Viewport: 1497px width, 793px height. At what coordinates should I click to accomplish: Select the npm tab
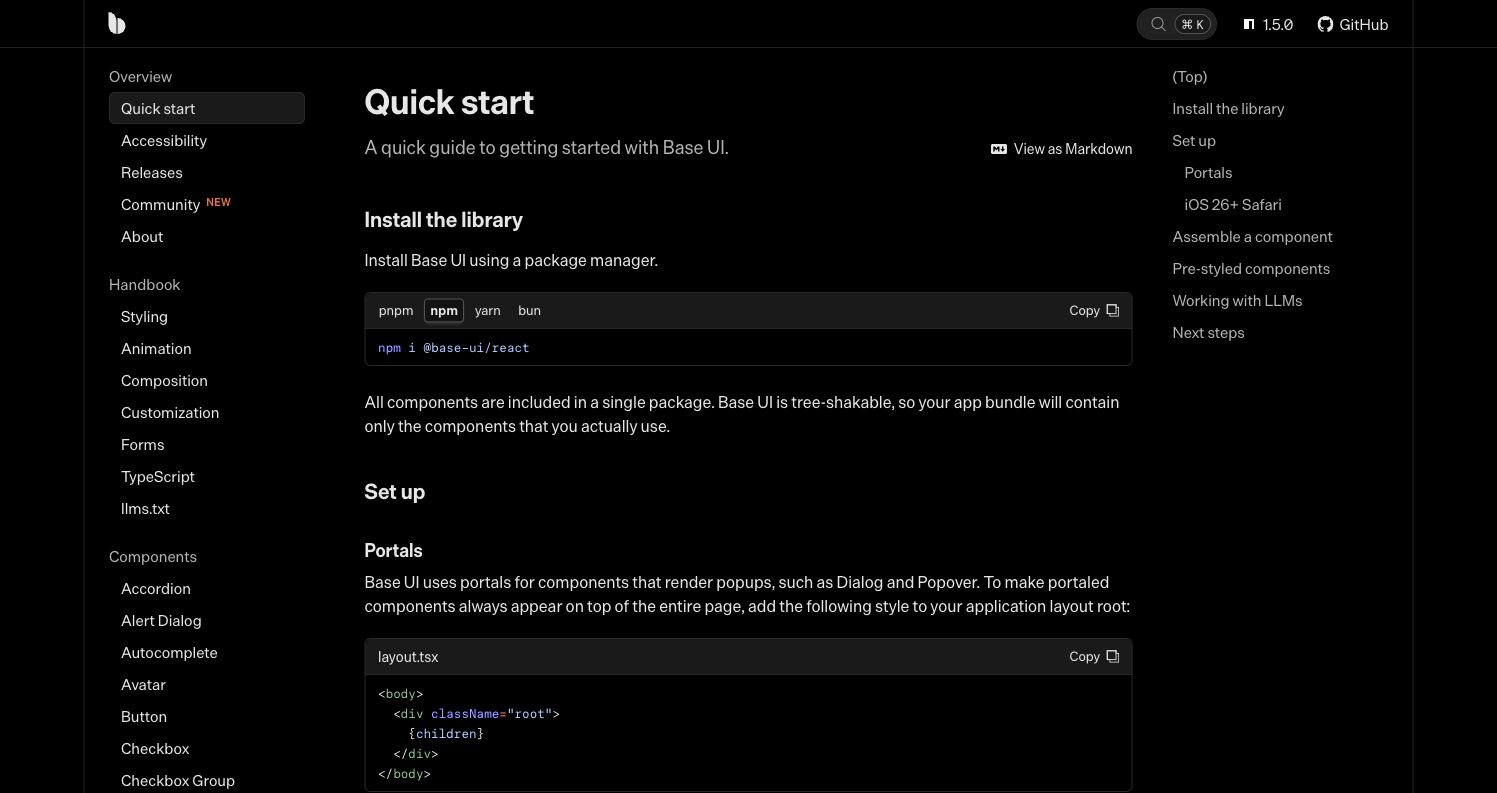(x=444, y=311)
